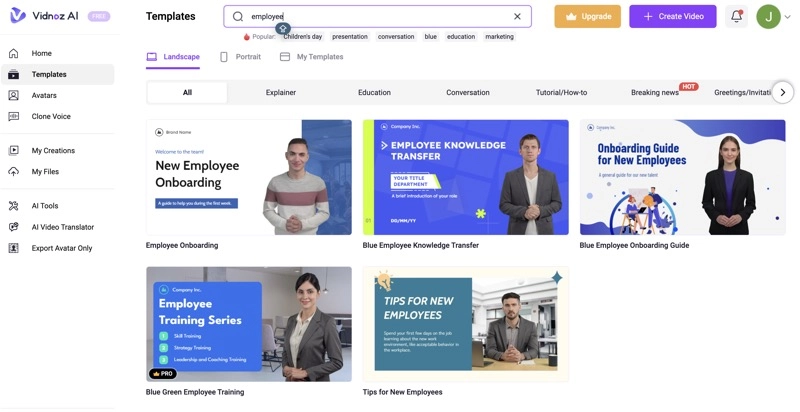Viewport: 800px width, 412px height.
Task: Filter by Explainer category
Action: [x=281, y=92]
